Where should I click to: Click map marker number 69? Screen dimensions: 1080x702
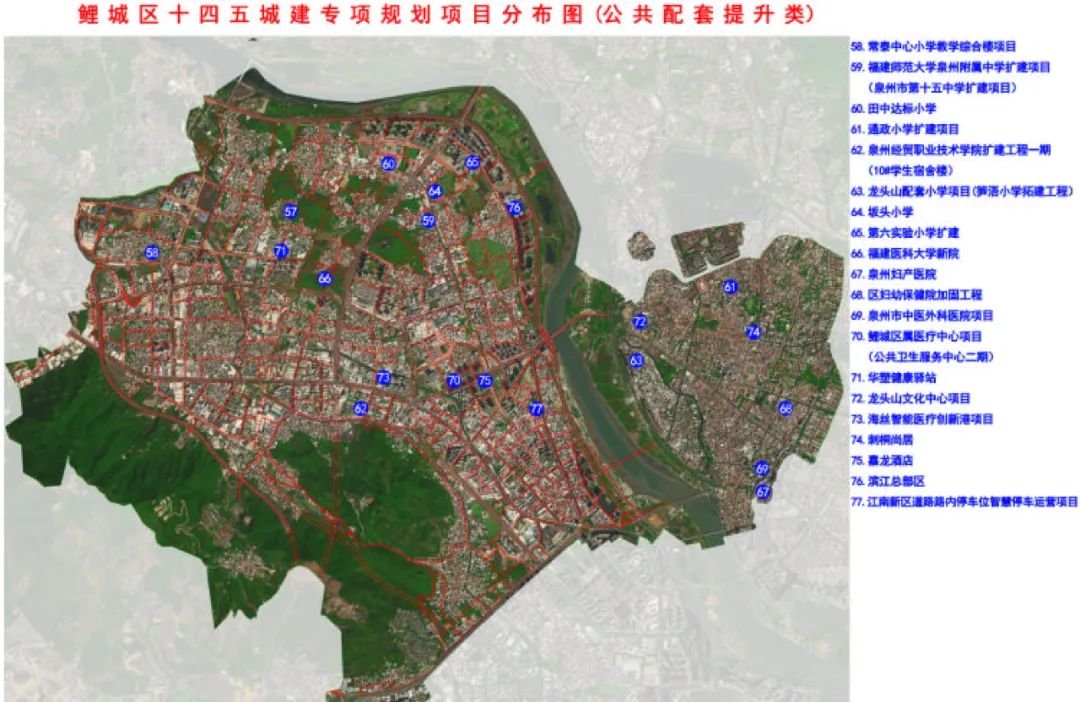coord(762,469)
